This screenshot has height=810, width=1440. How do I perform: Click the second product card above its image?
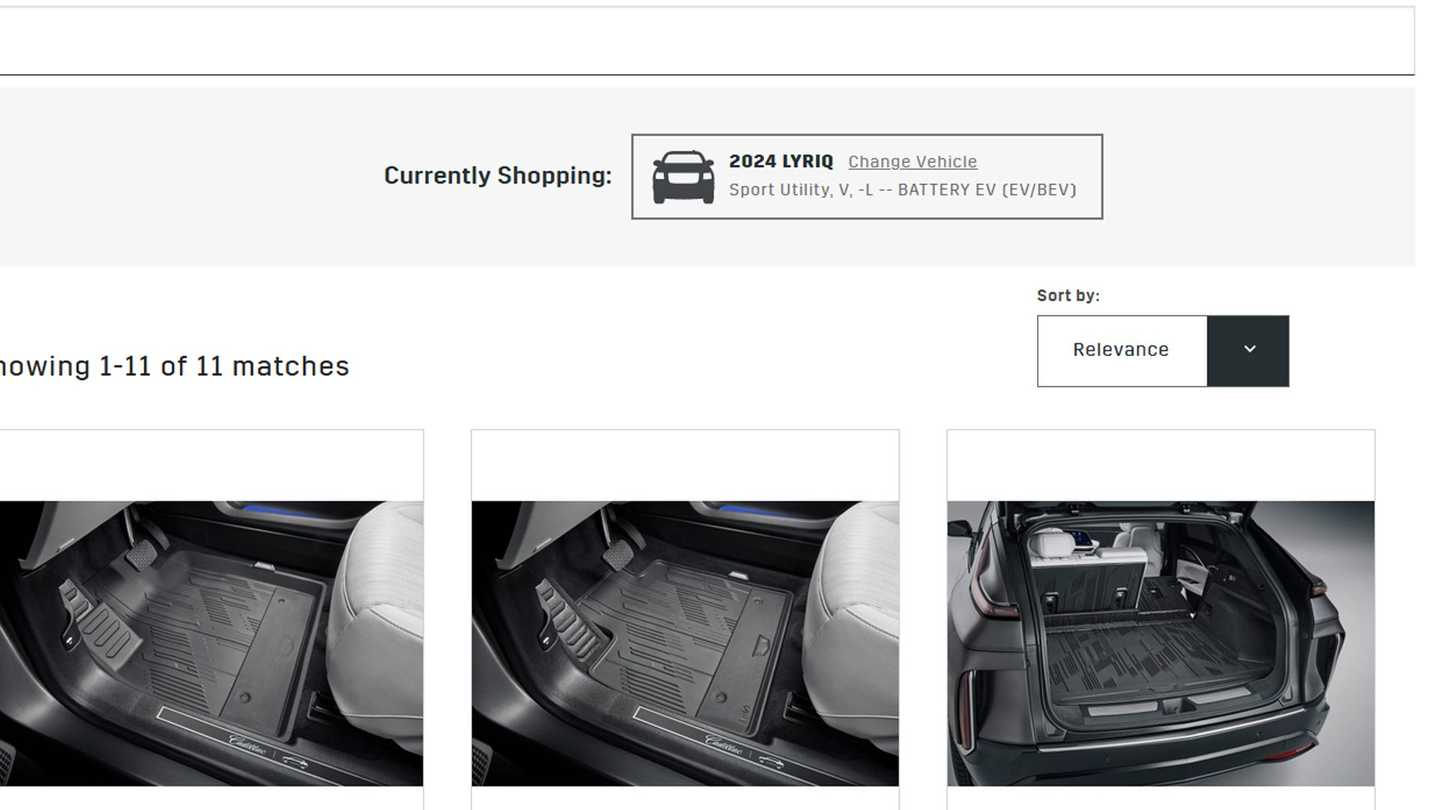coord(684,463)
